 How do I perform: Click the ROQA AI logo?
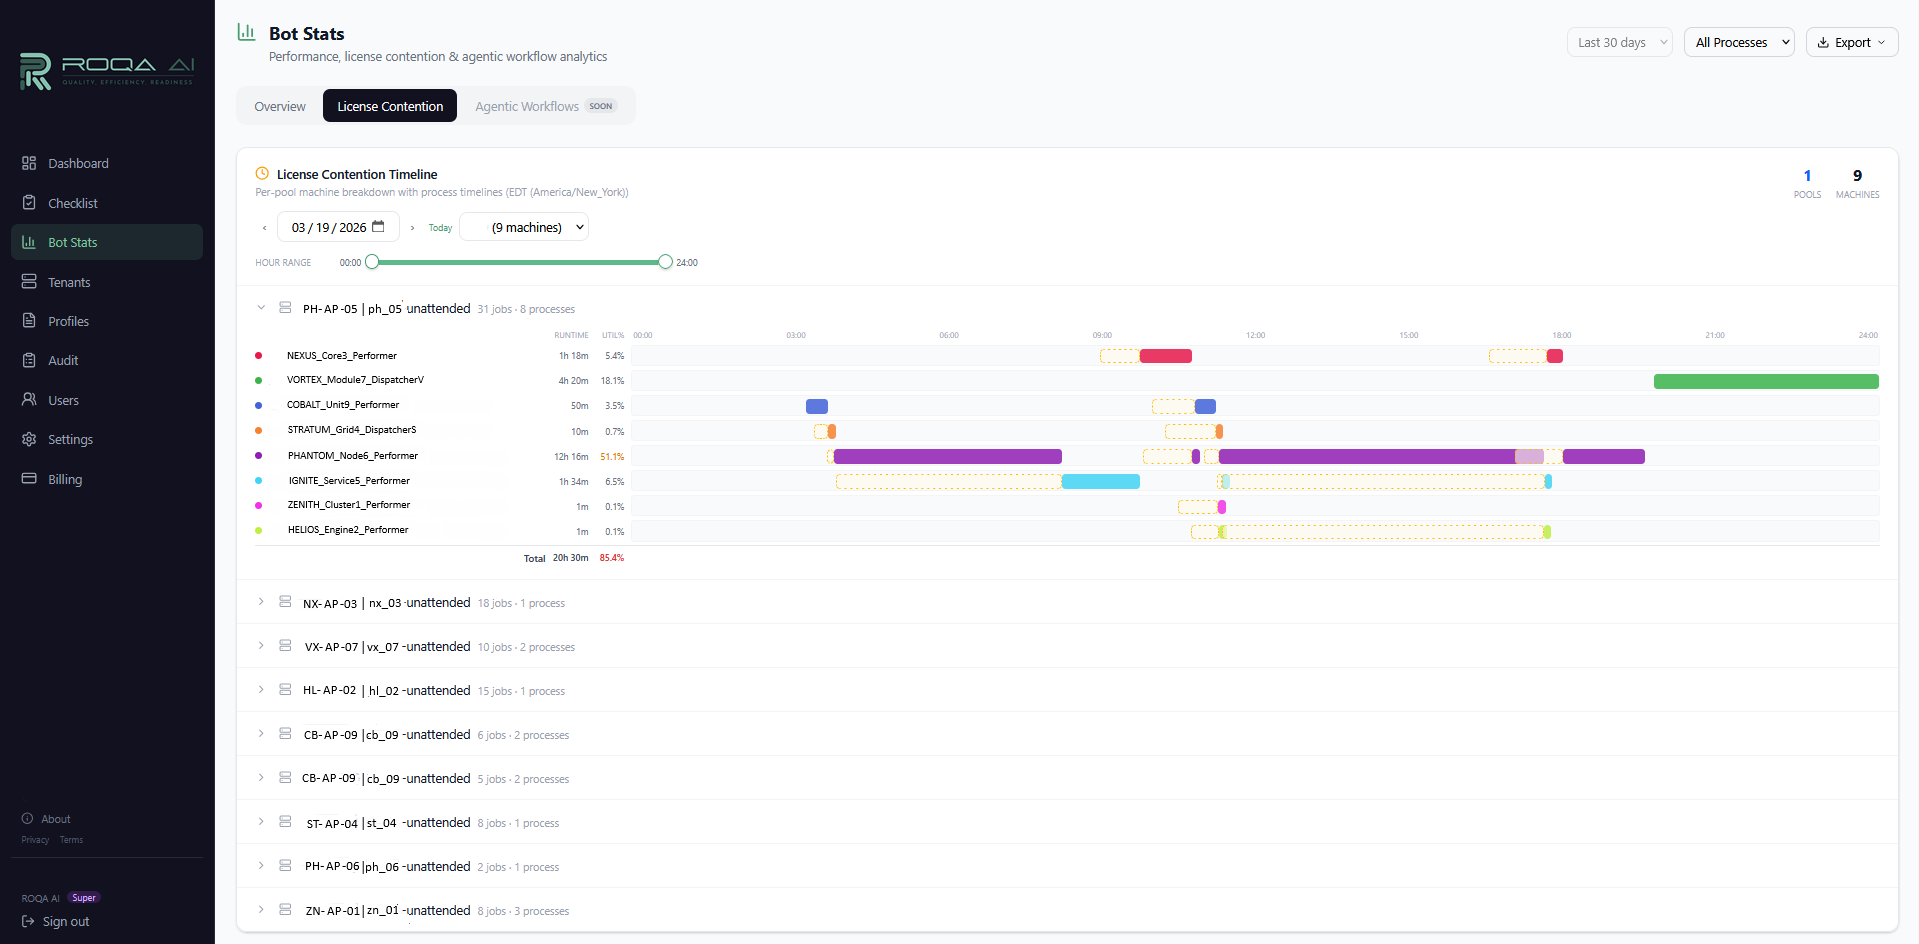point(106,71)
